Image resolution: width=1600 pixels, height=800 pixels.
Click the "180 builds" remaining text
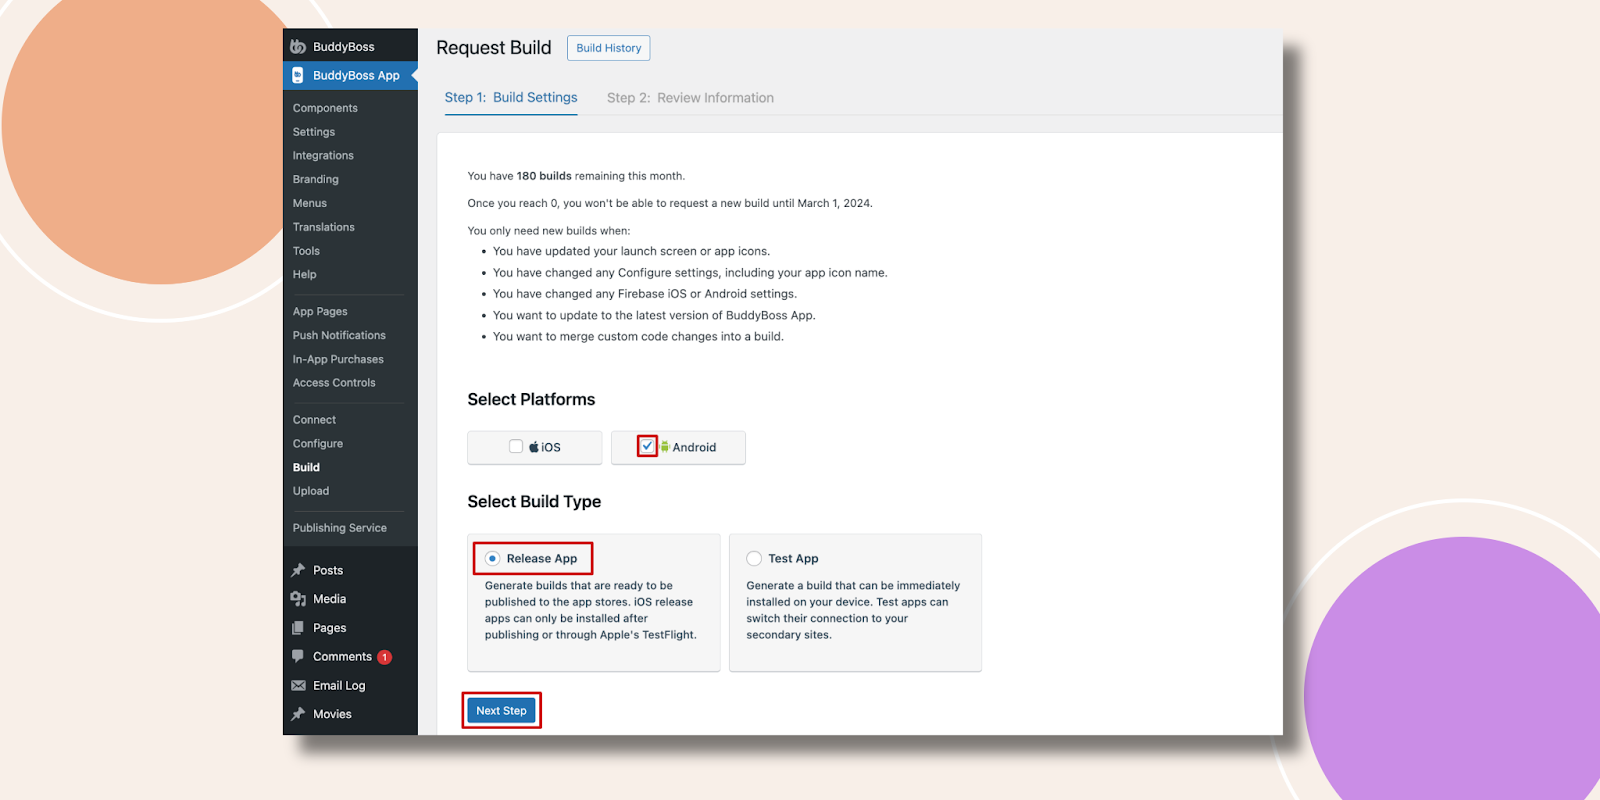pos(544,176)
